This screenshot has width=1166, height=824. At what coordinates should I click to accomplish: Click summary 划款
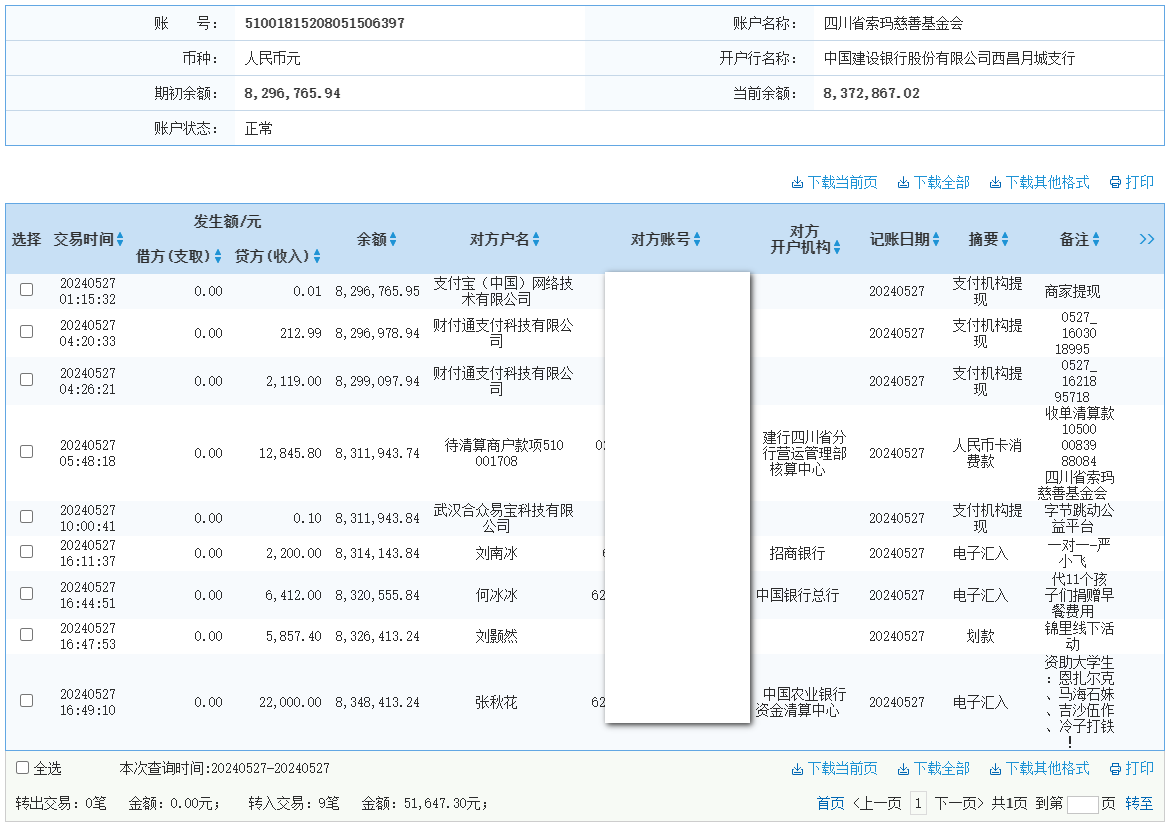[x=980, y=636]
